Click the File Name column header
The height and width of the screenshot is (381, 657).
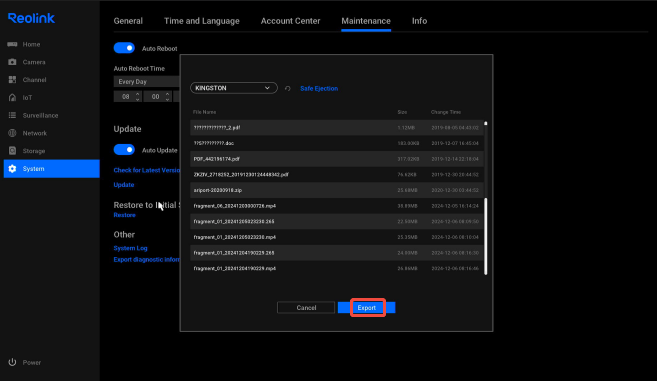(204, 112)
